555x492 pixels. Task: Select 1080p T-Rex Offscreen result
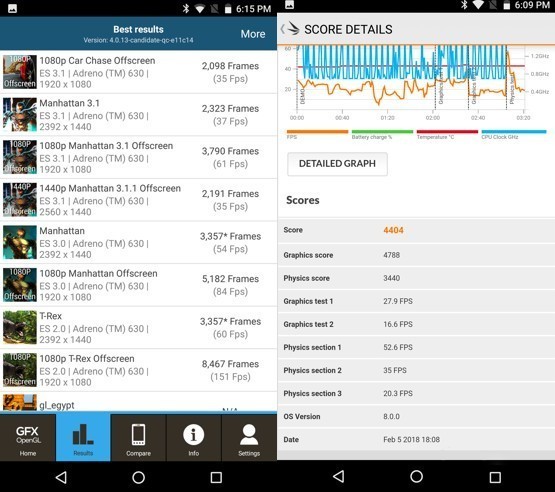tap(138, 370)
